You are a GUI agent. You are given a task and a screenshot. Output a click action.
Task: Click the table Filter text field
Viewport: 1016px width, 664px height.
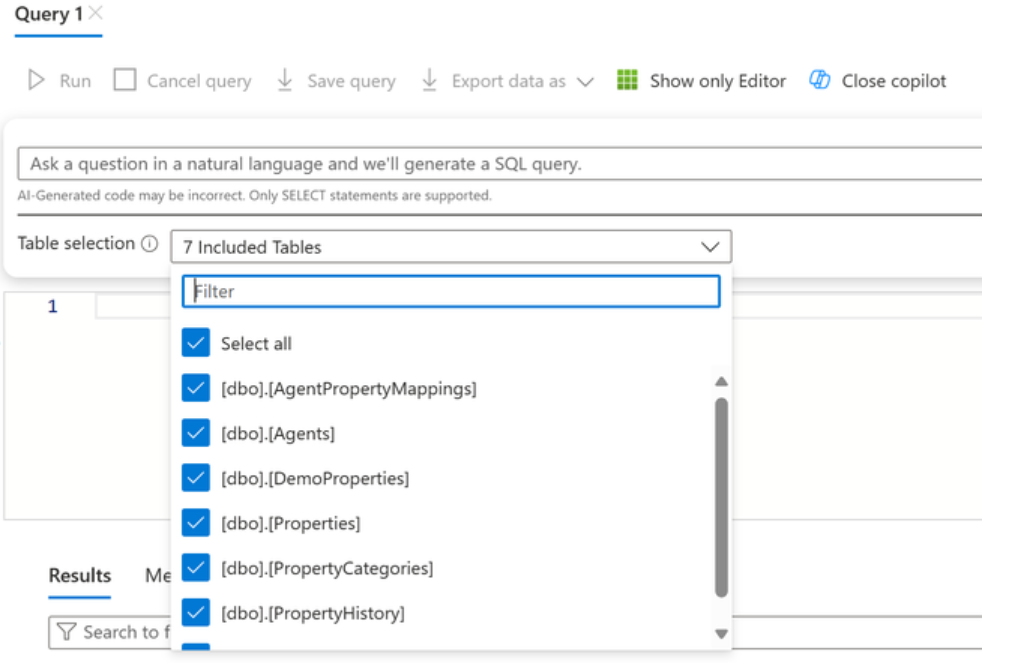pos(451,291)
